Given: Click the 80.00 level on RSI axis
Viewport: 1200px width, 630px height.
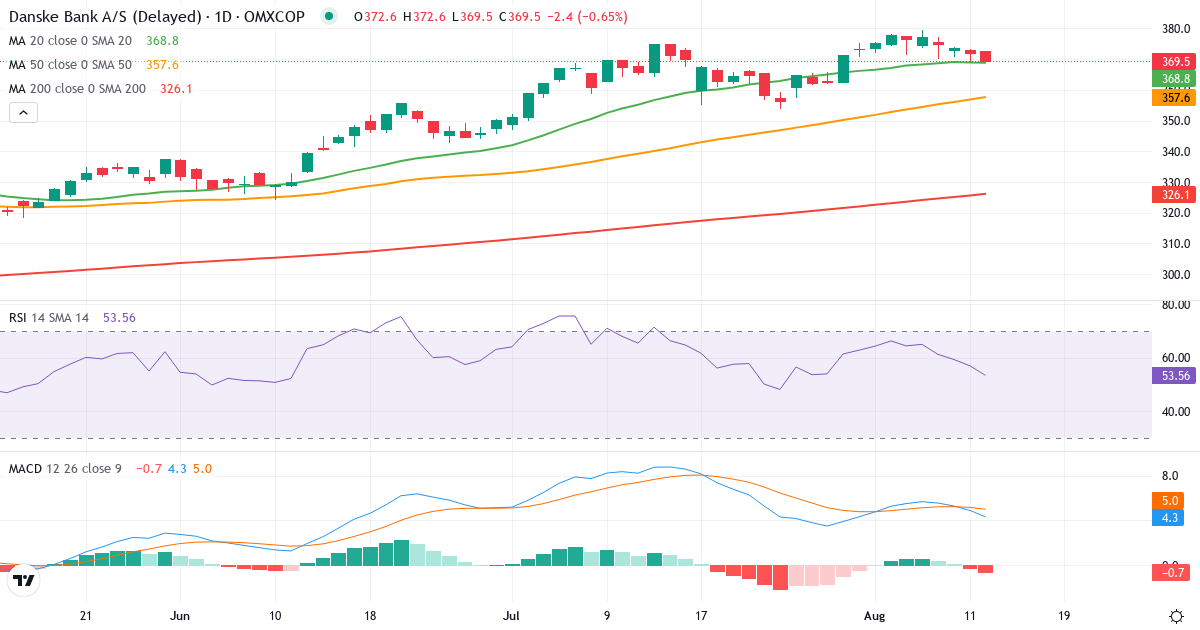Looking at the screenshot, I should pyautogui.click(x=1176, y=305).
